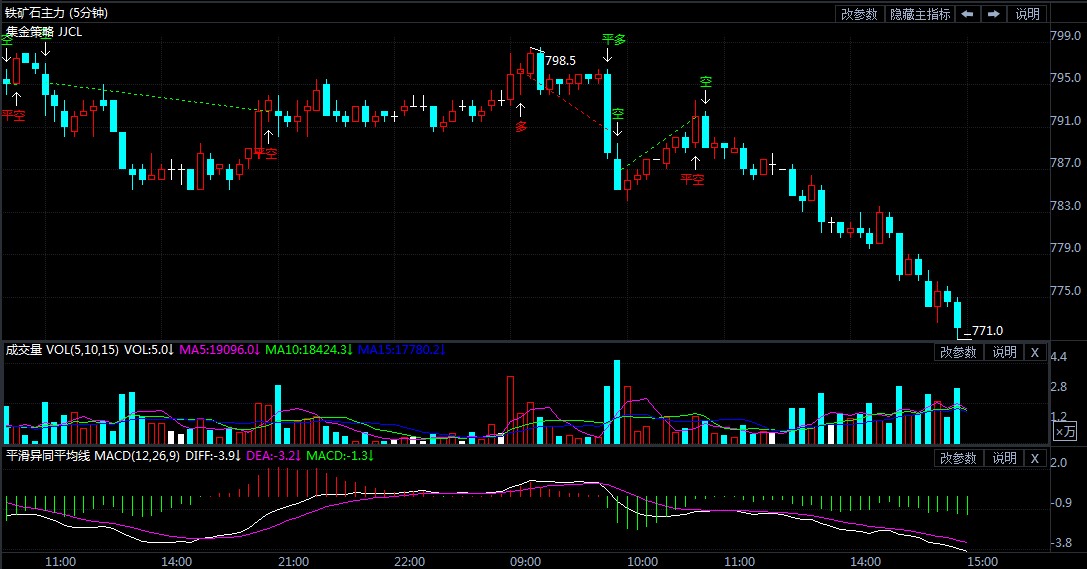Image resolution: width=1087 pixels, height=569 pixels.
Task: Click the 15:00 time axis label
Action: [x=982, y=561]
